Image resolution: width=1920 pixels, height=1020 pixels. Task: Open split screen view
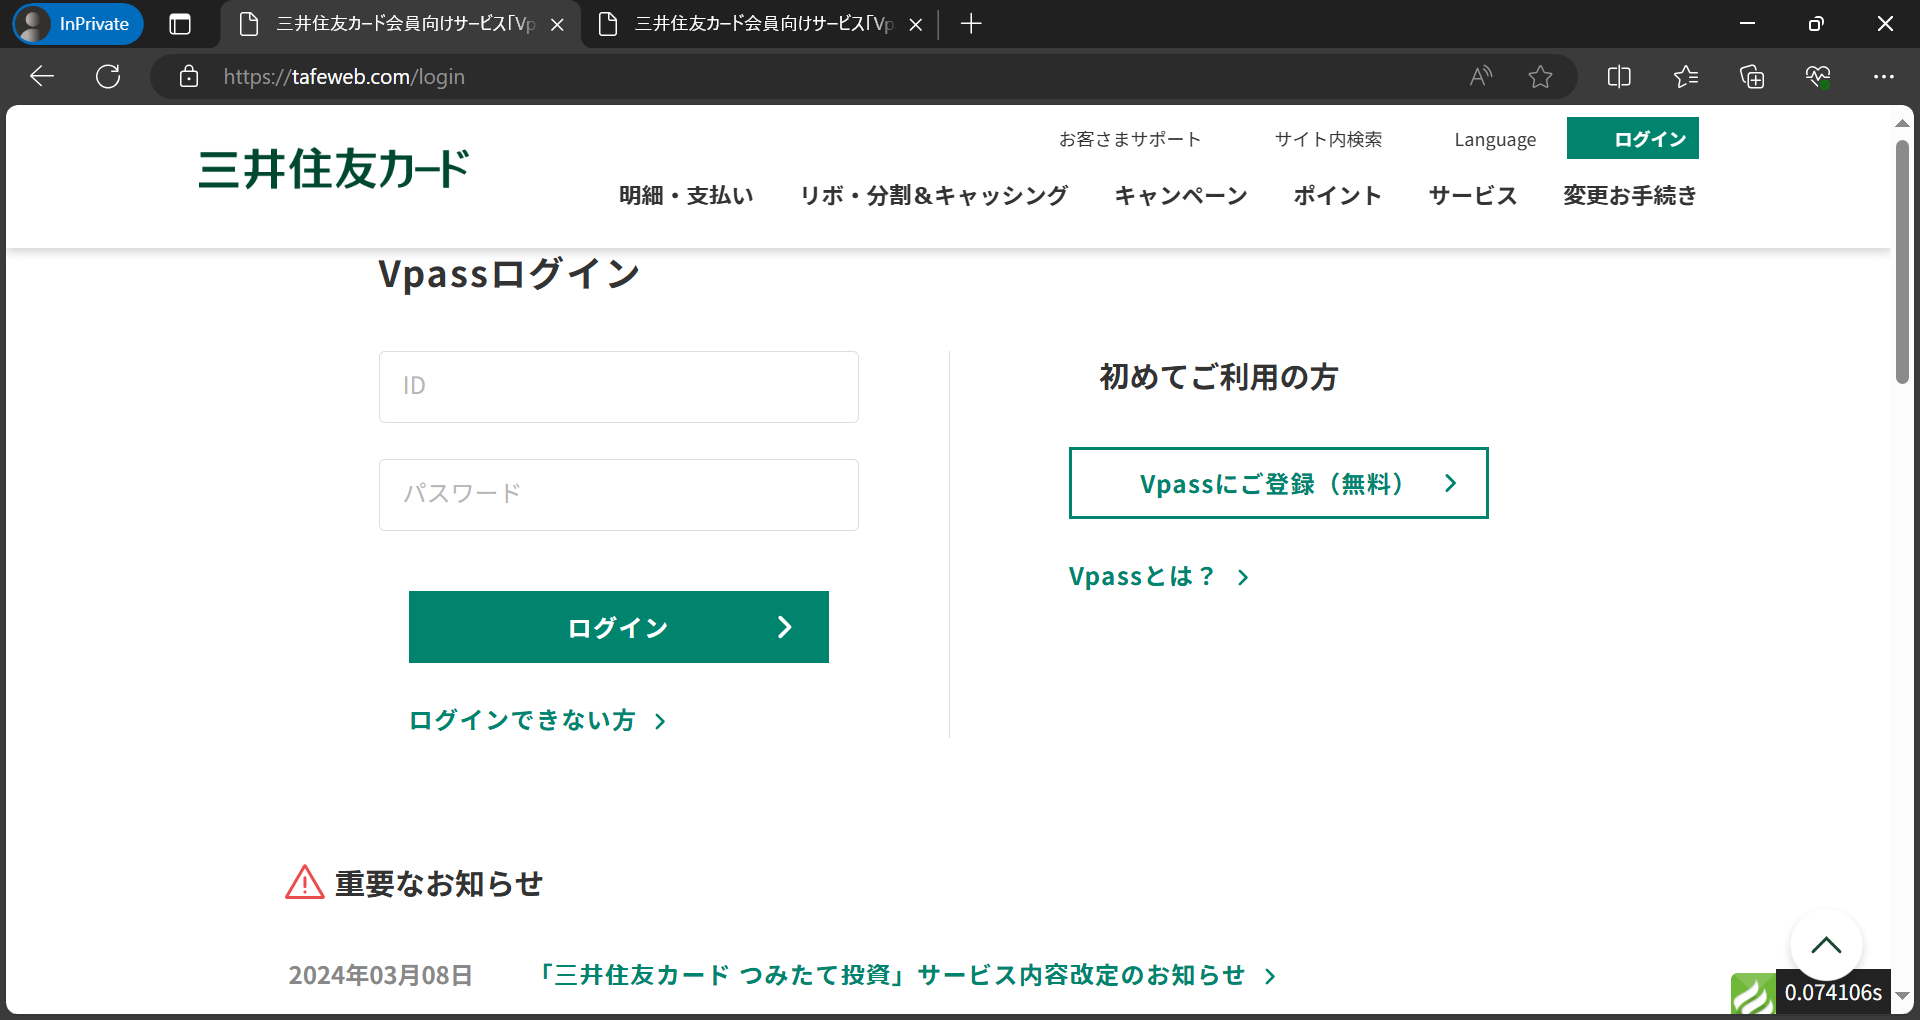(x=1619, y=76)
